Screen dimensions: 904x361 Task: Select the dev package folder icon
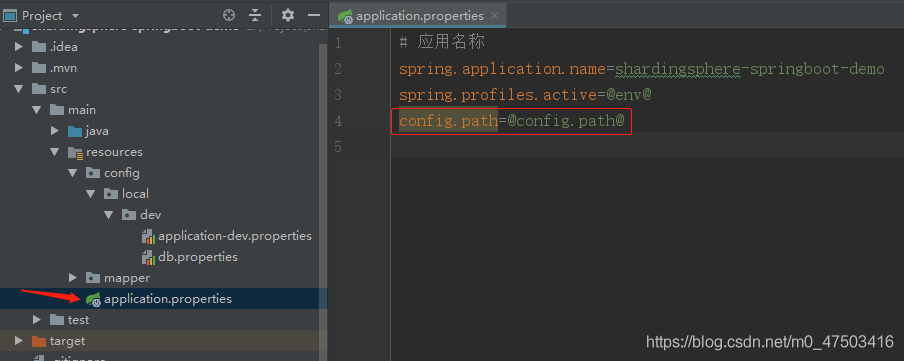coord(129,215)
